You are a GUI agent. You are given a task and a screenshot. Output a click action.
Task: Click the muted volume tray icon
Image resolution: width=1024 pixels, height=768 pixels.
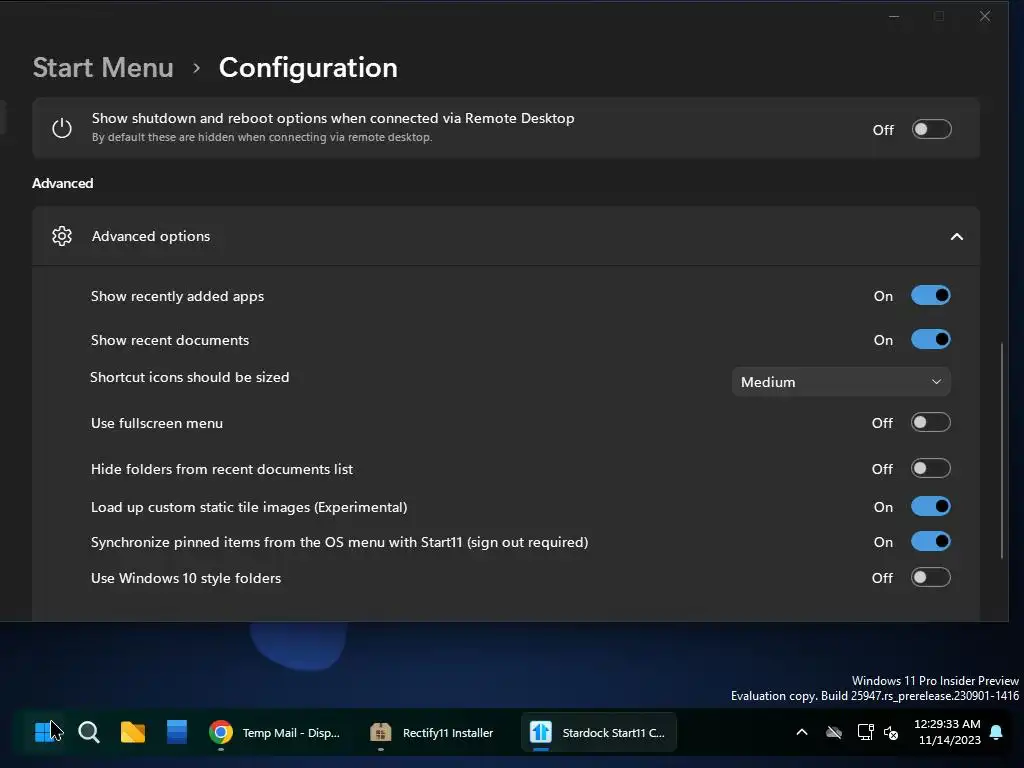(x=891, y=733)
